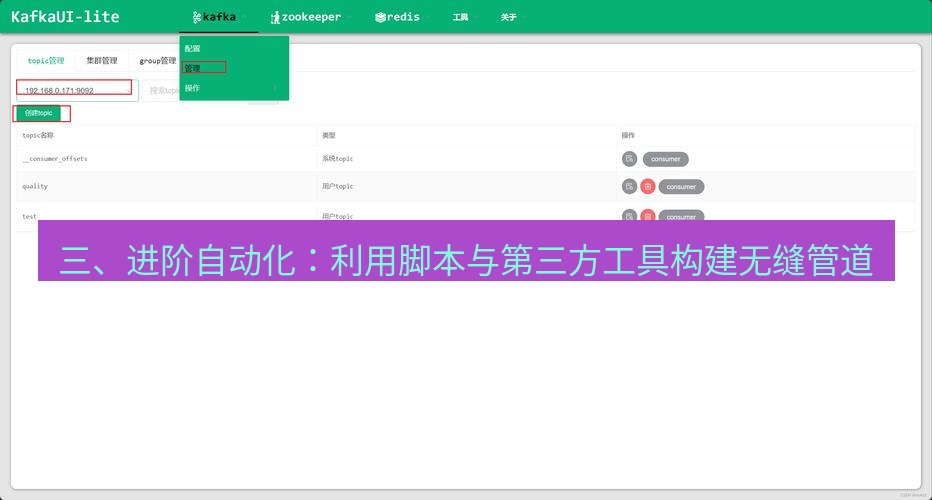Click the zookeeper keeper icon
Viewport: 932px width, 500px height.
(x=275, y=18)
